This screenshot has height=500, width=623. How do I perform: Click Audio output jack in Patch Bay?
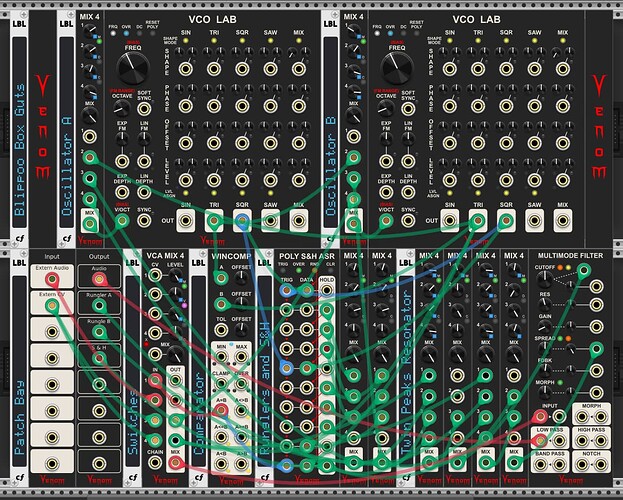click(x=99, y=279)
